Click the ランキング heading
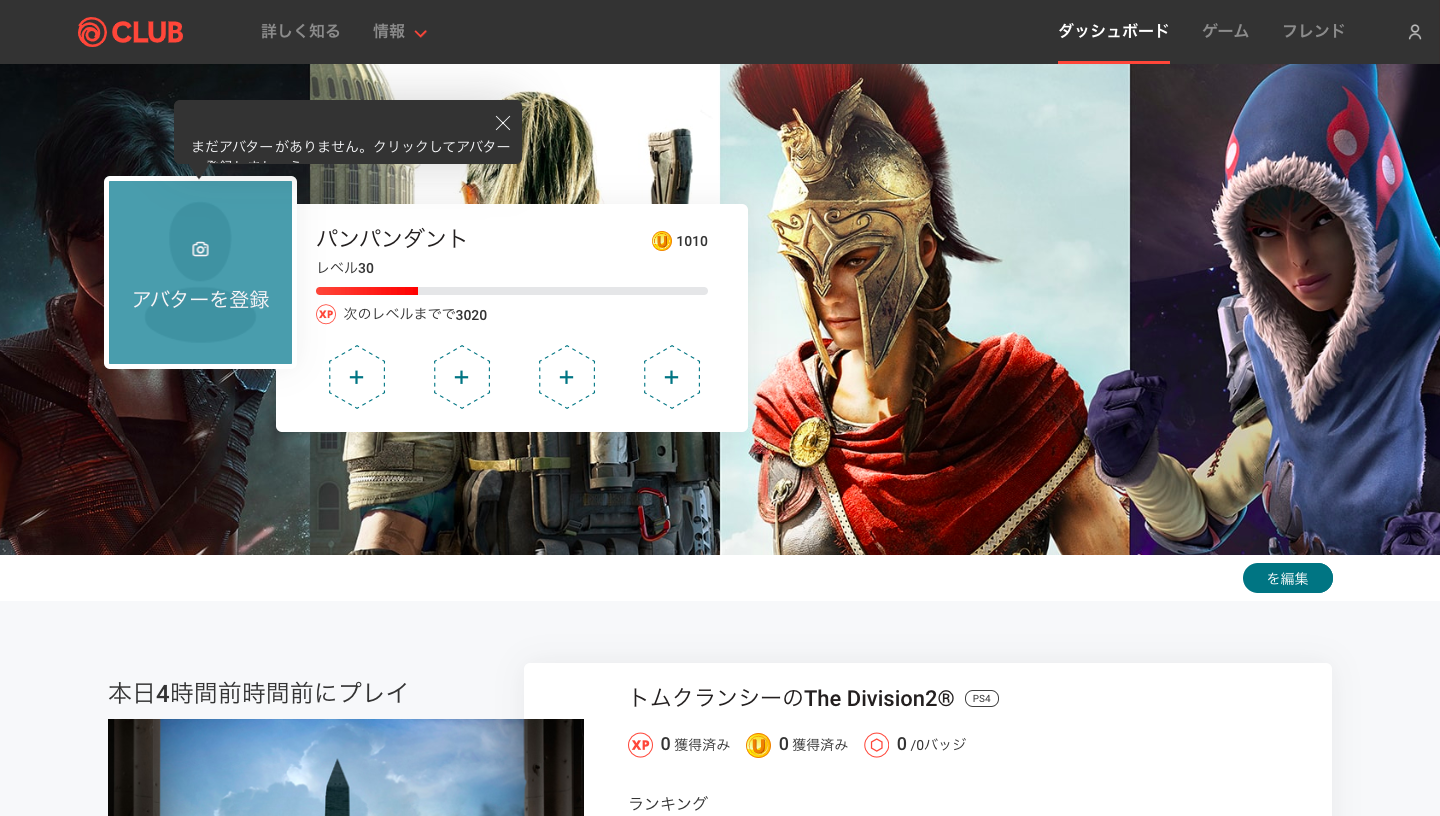The height and width of the screenshot is (816, 1440). (x=668, y=803)
